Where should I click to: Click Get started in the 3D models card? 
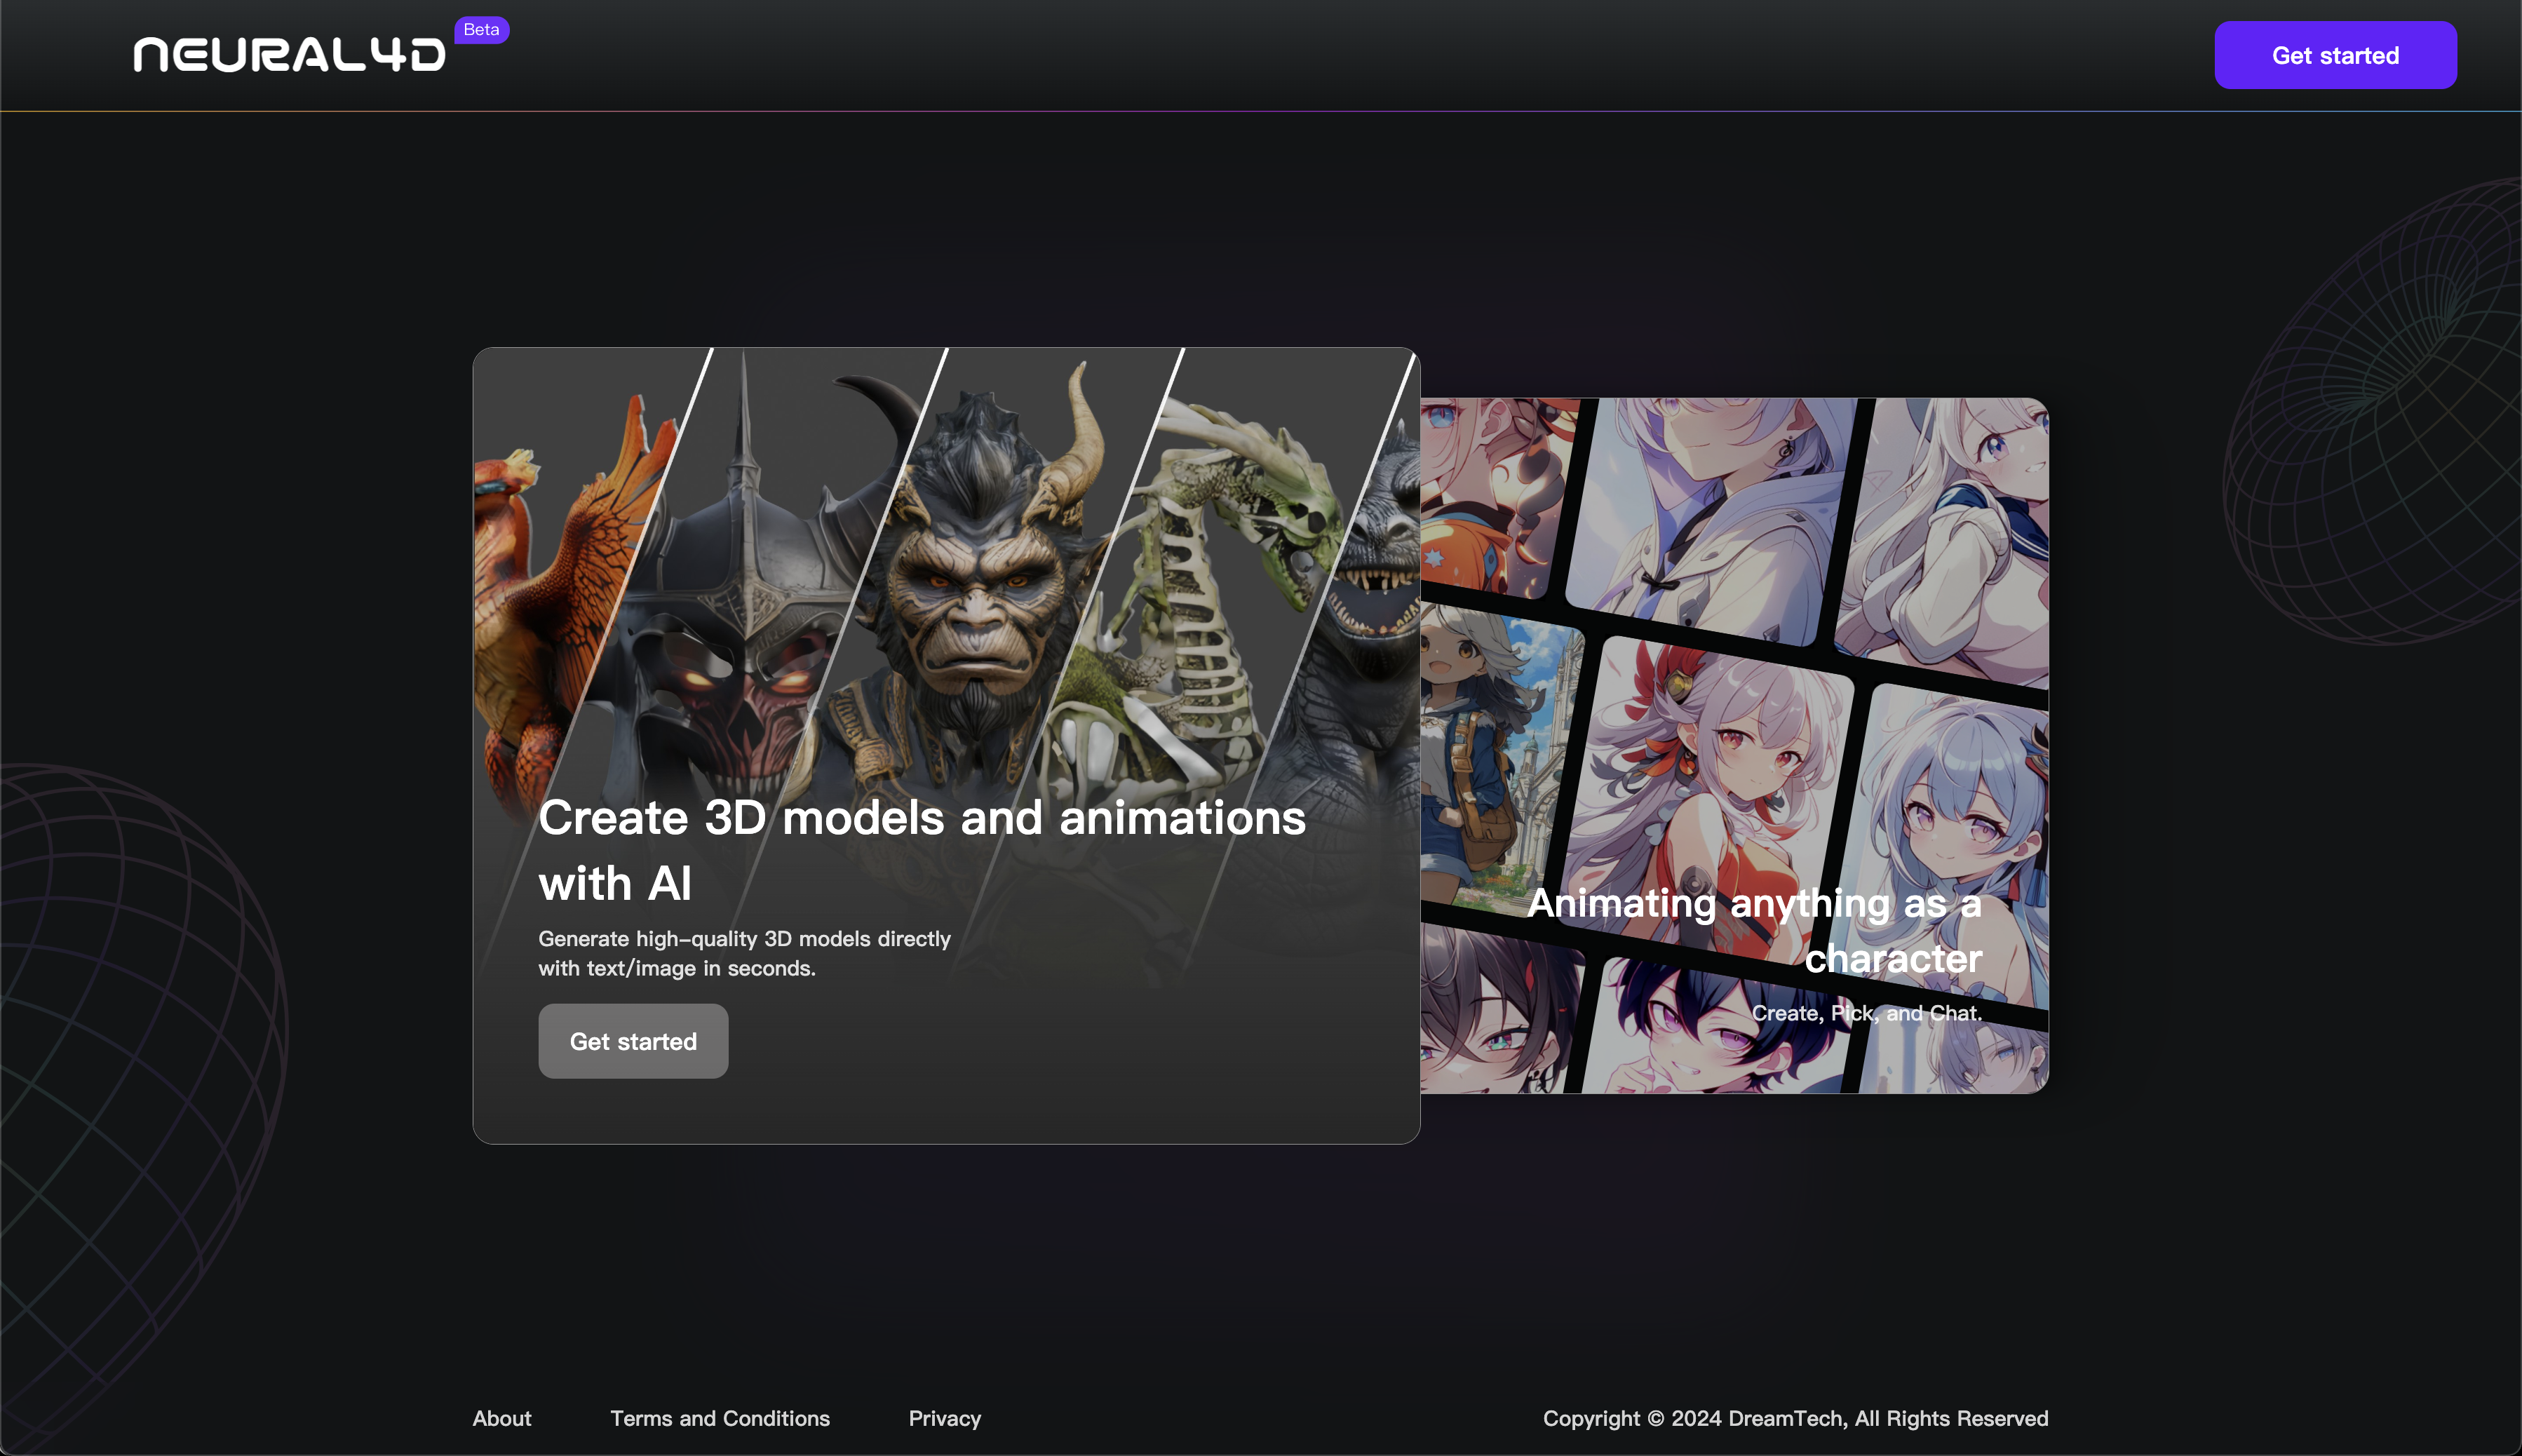tap(633, 1041)
